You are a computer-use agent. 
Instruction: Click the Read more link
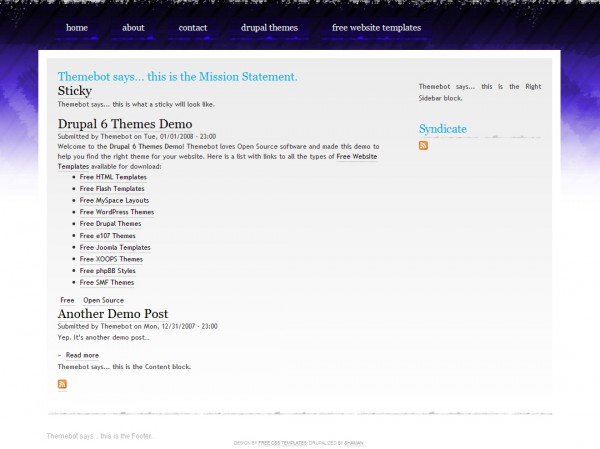(x=82, y=355)
